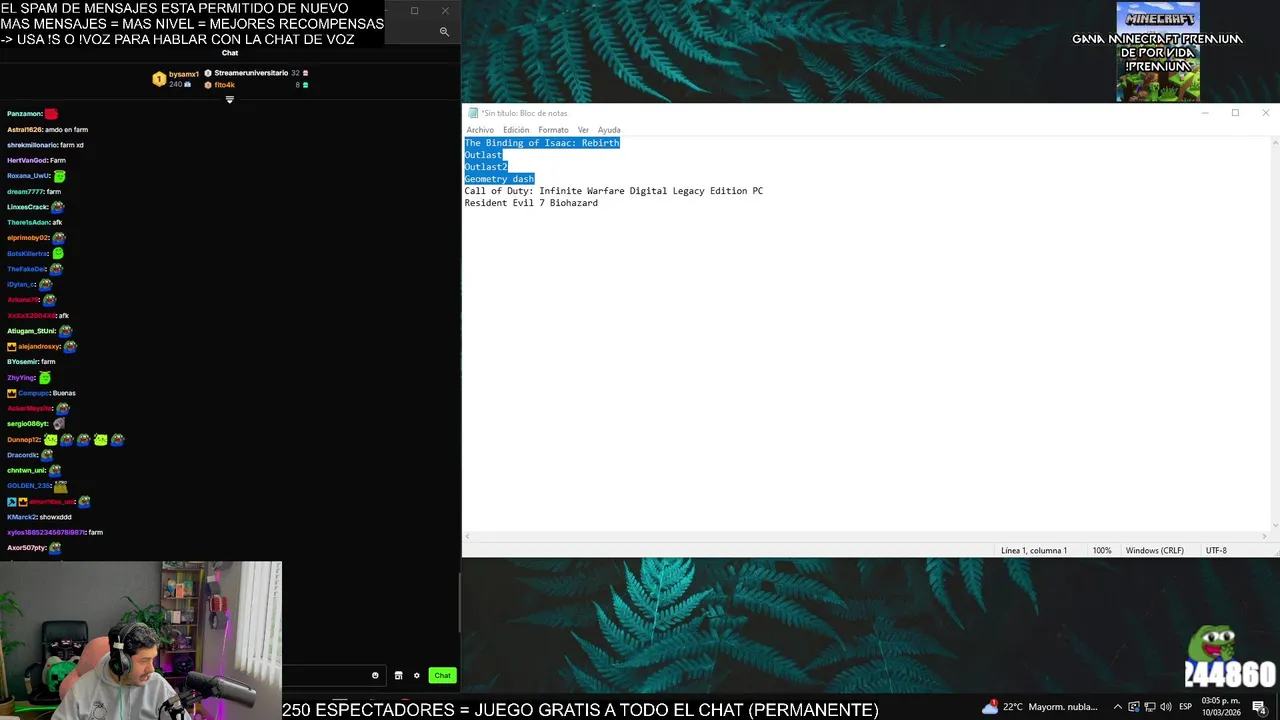
Task: Click Astral1626 username in chat
Action: click(25, 130)
